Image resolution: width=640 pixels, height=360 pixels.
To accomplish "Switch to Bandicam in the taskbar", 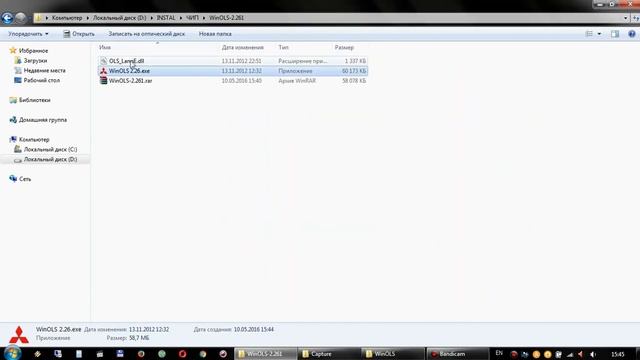I will [457, 354].
